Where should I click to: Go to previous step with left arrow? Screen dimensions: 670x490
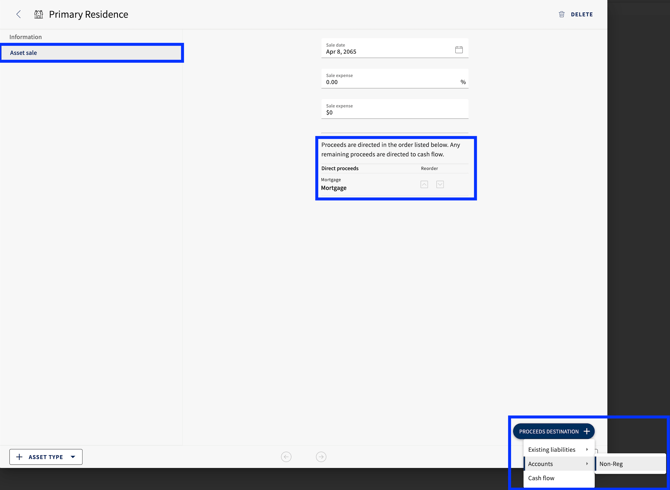(286, 457)
